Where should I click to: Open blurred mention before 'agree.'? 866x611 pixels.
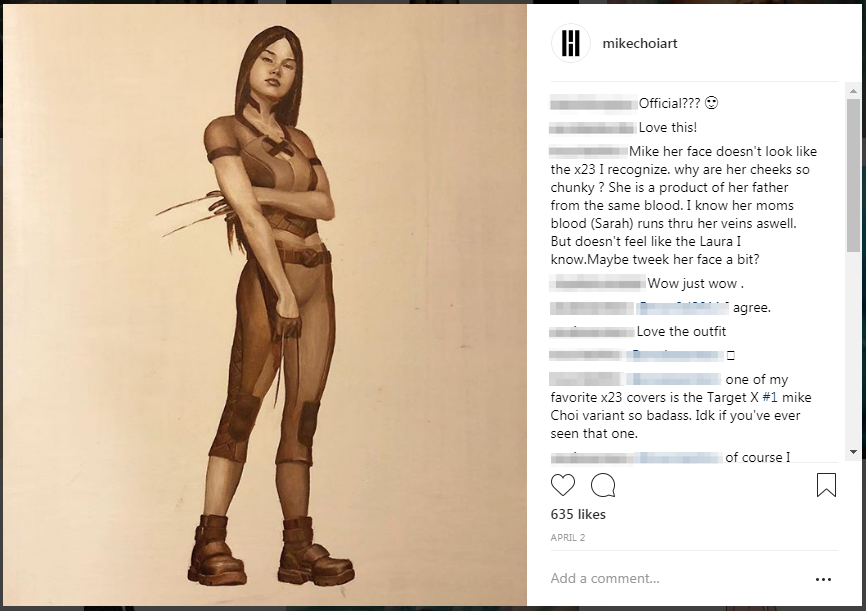tap(683, 308)
